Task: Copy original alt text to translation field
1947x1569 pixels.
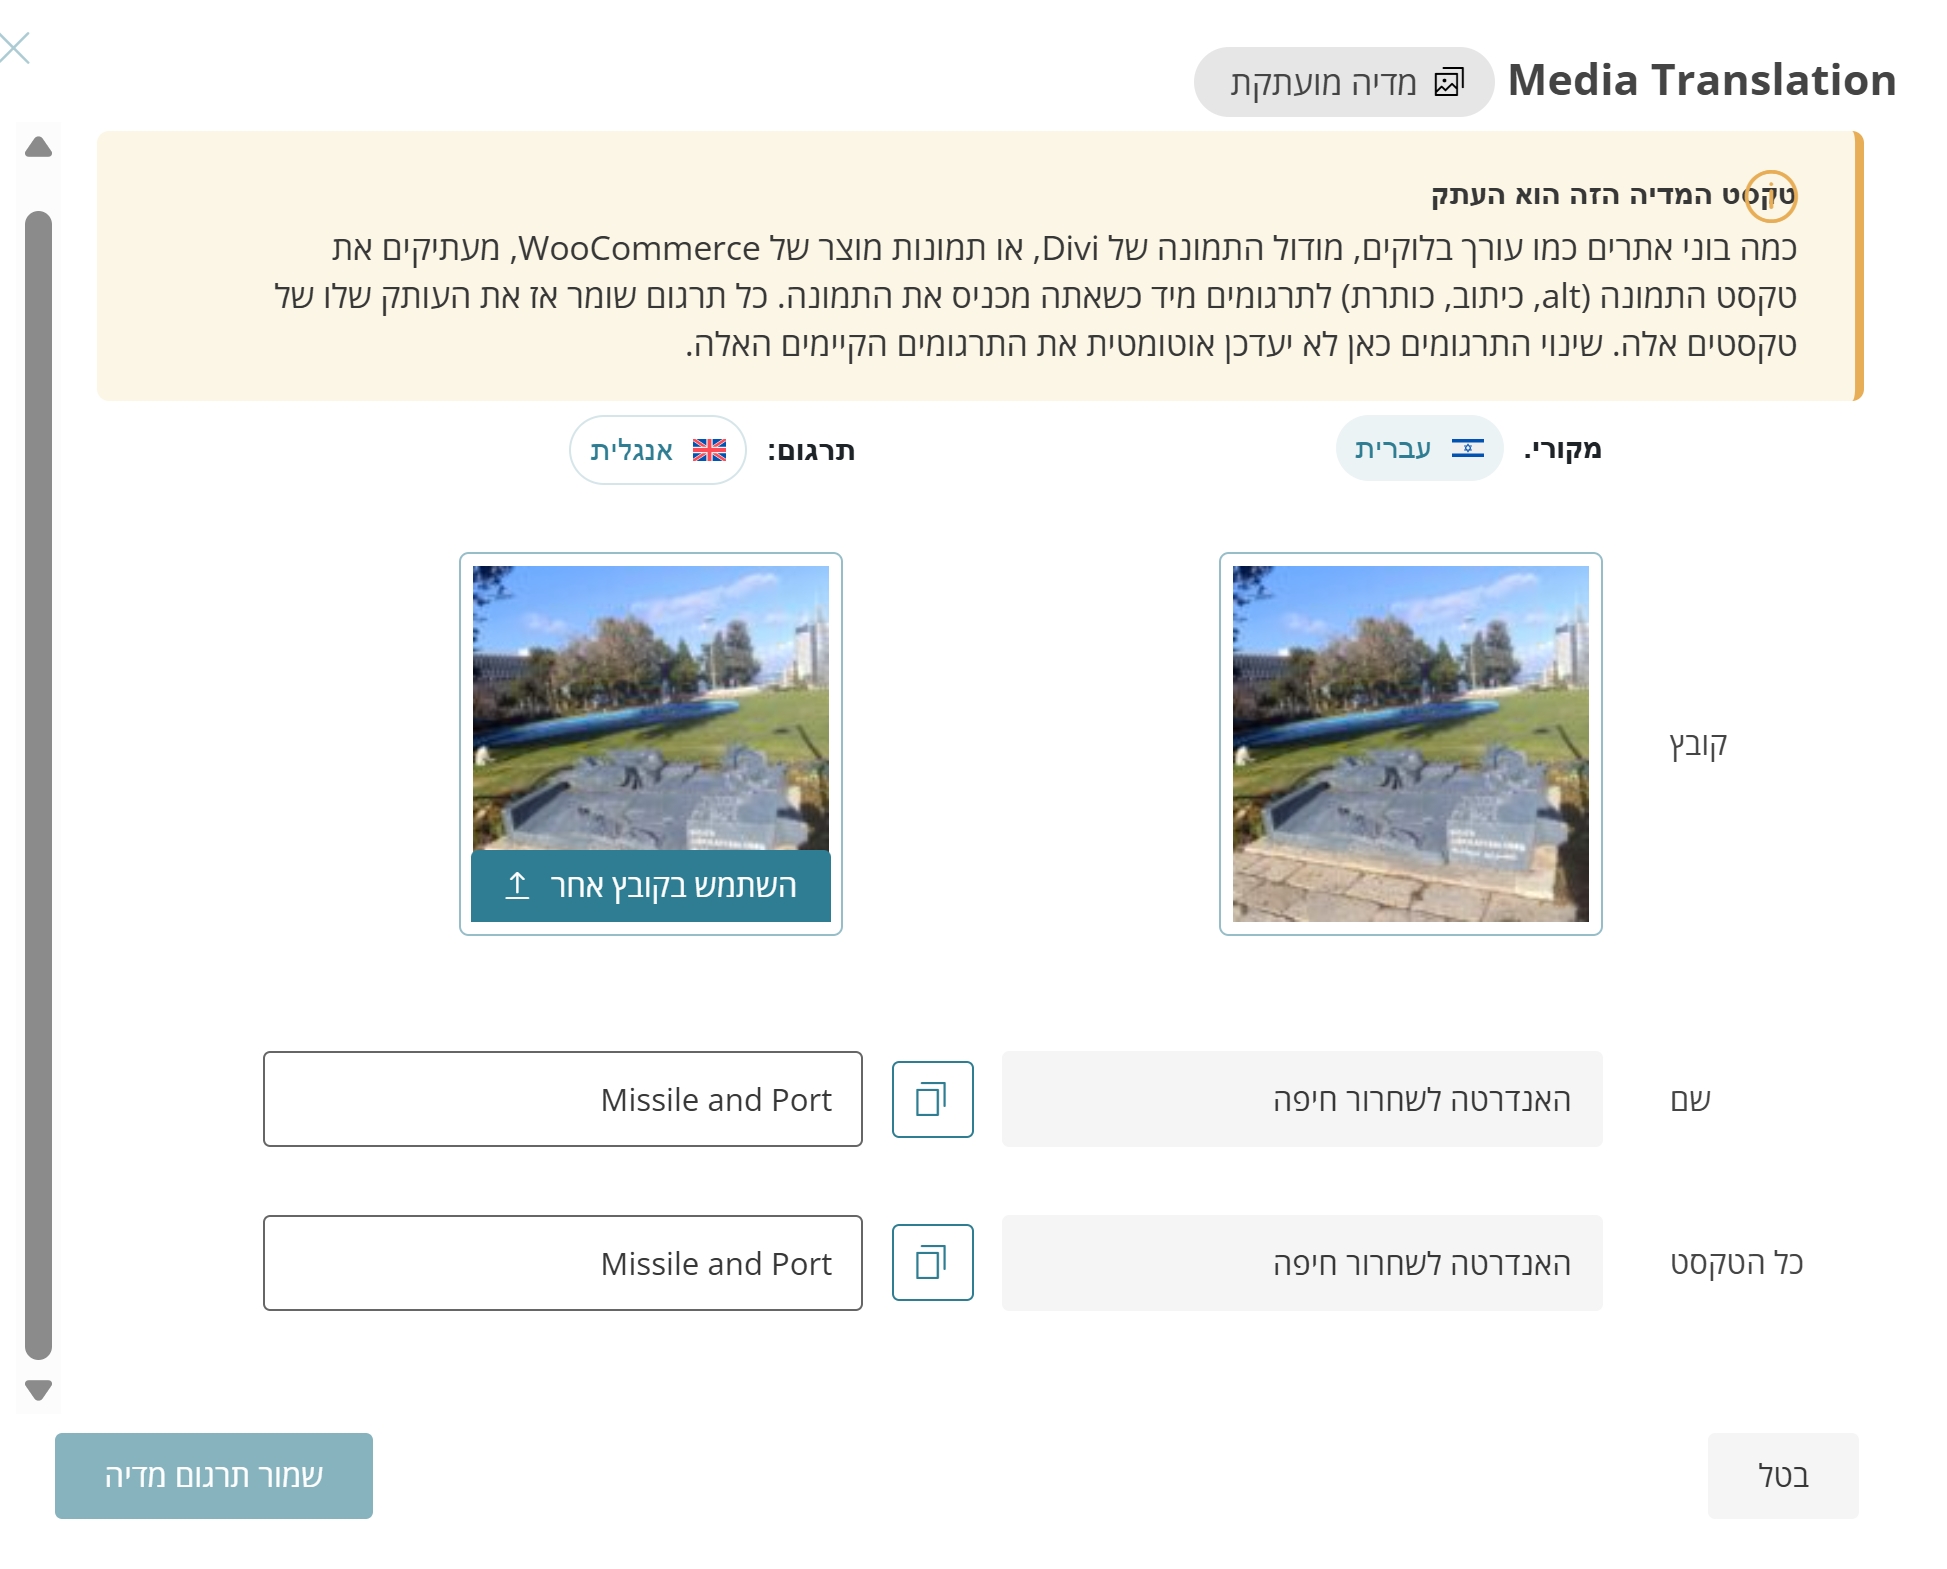Action: (932, 1262)
